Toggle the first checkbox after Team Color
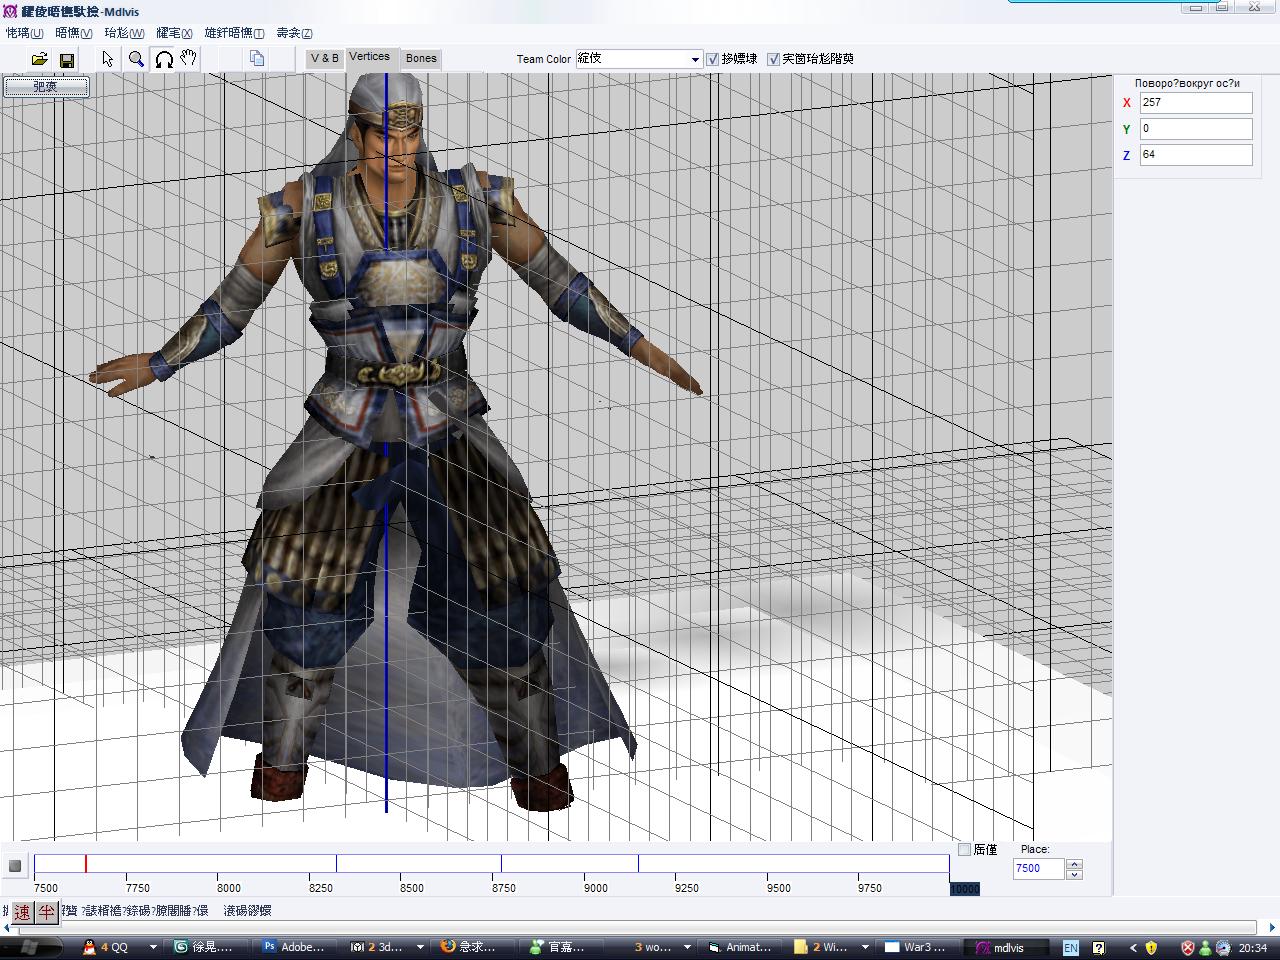The width and height of the screenshot is (1280, 960). click(713, 59)
